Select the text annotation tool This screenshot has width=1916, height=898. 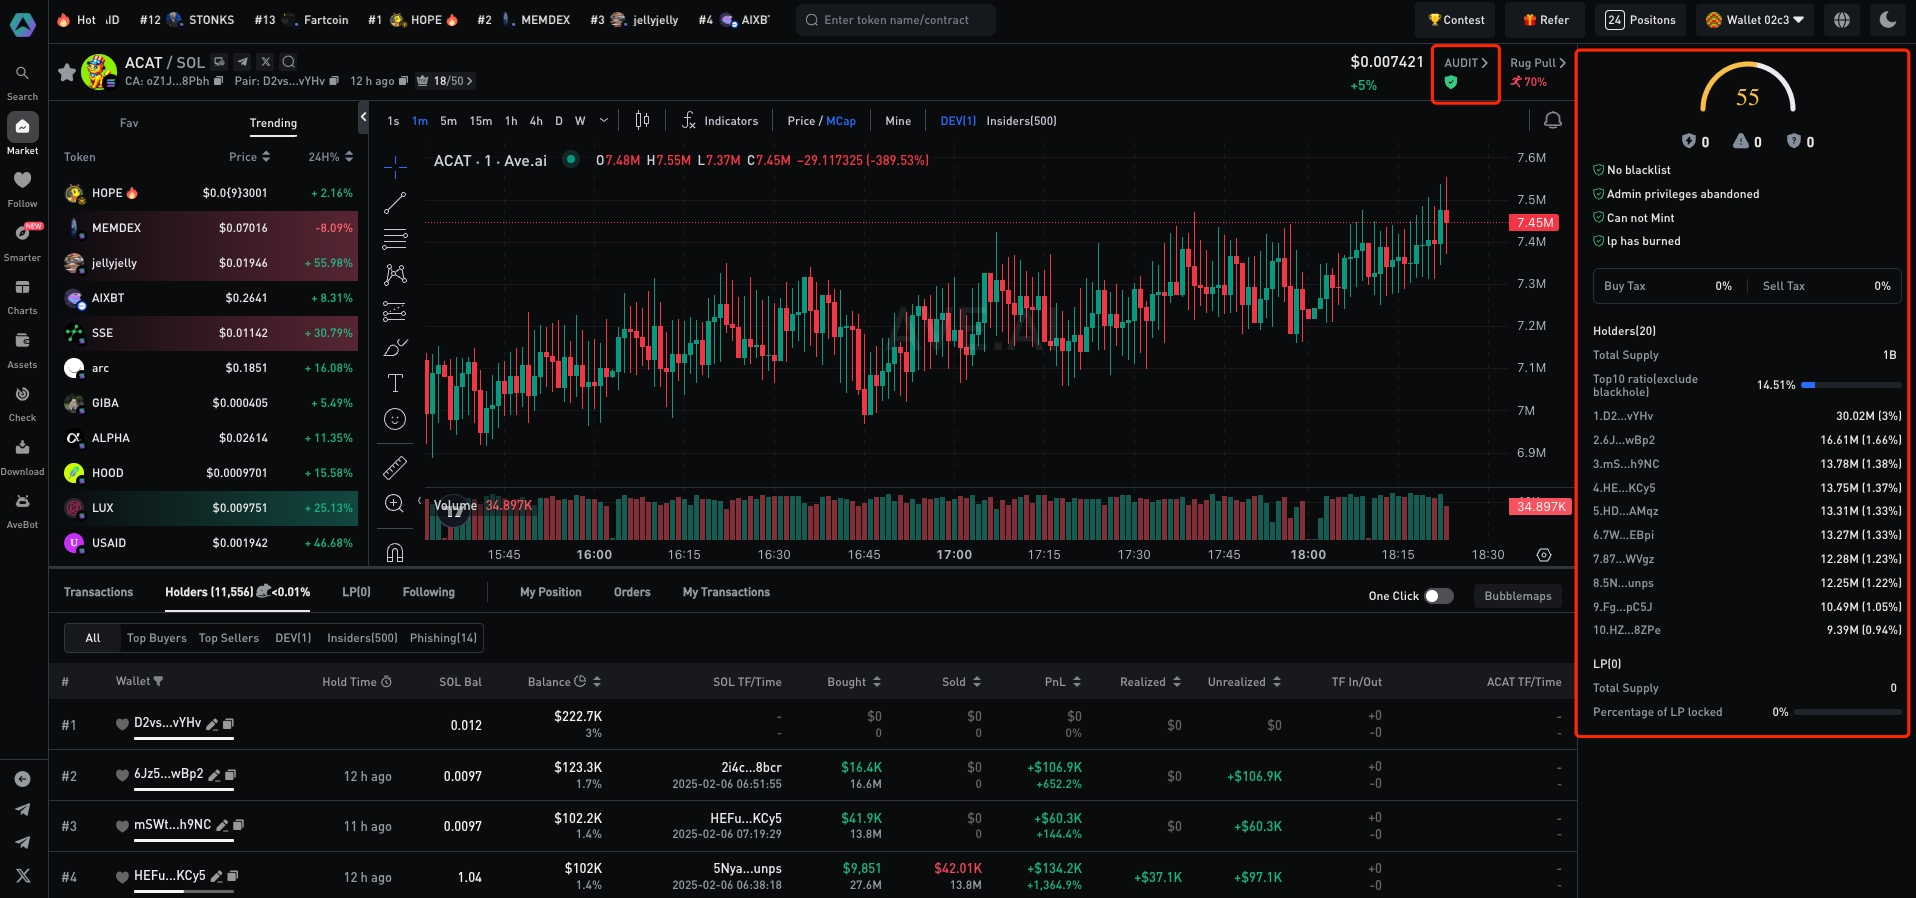tap(395, 383)
